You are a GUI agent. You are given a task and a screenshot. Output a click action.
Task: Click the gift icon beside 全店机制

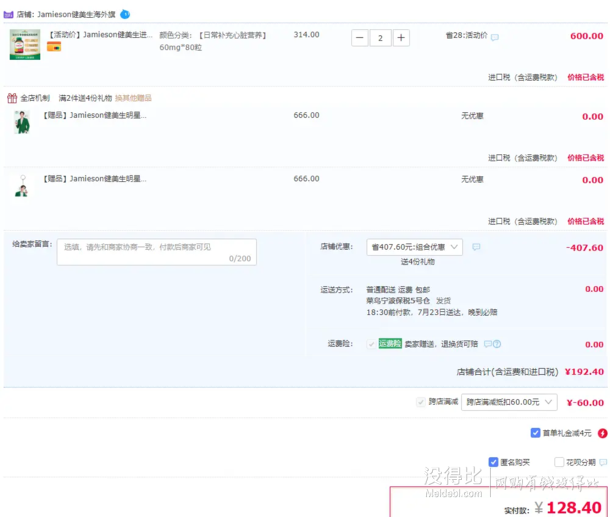tap(12, 98)
